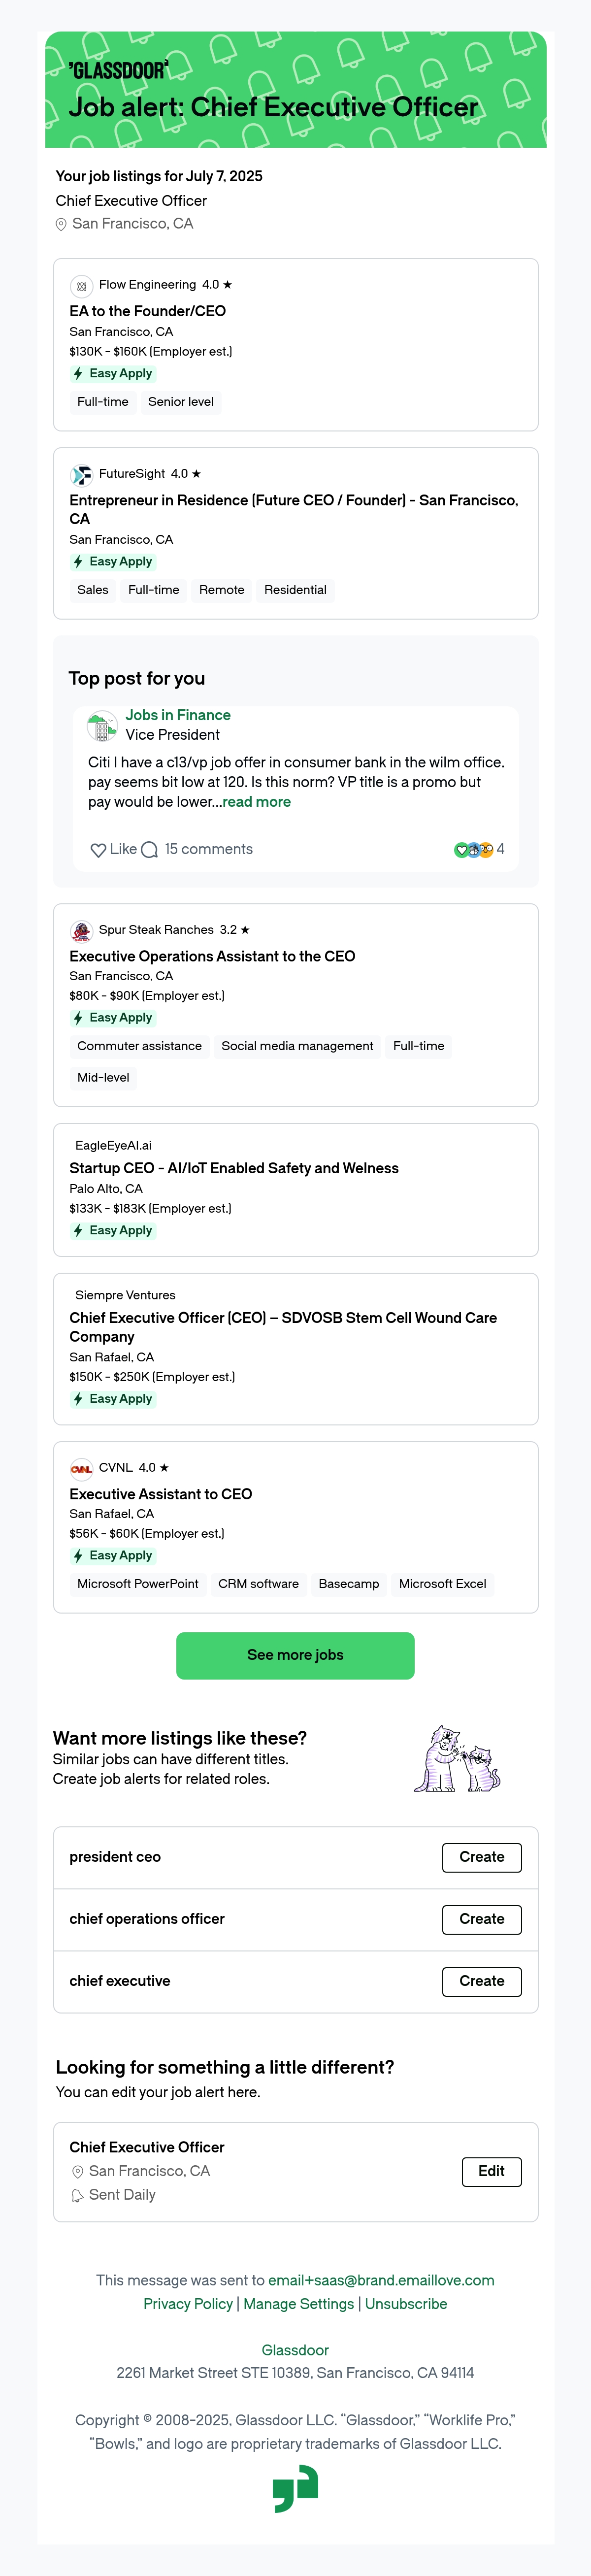This screenshot has height=2576, width=591.
Task: Expand the post with read more
Action: click(257, 802)
